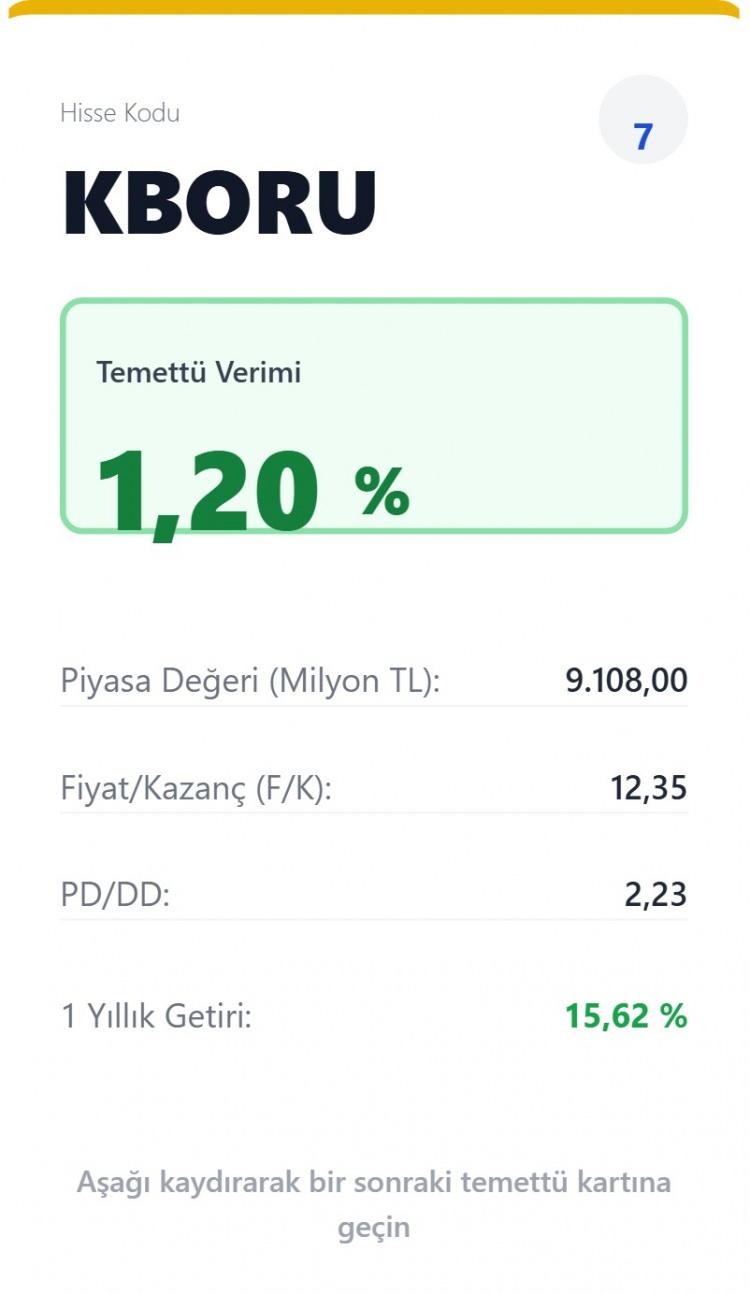Click the yellow bar at card top
The height and width of the screenshot is (1294, 750).
coord(374,9)
